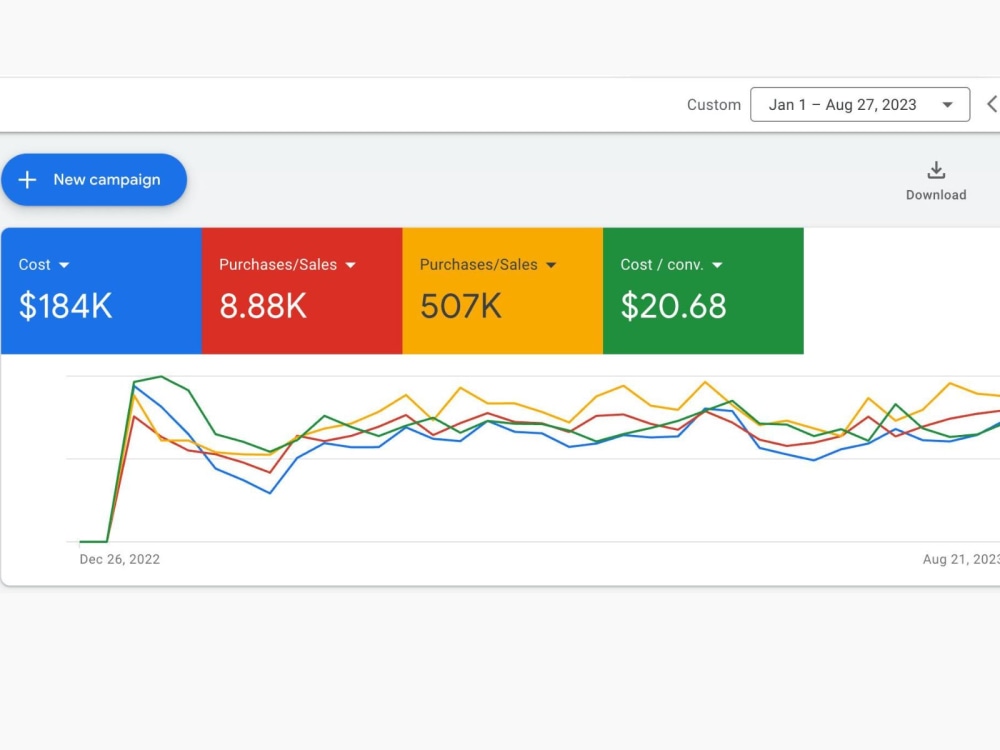Select the $20.68 cost per conversion value
The width and height of the screenshot is (1000, 750).
[673, 305]
